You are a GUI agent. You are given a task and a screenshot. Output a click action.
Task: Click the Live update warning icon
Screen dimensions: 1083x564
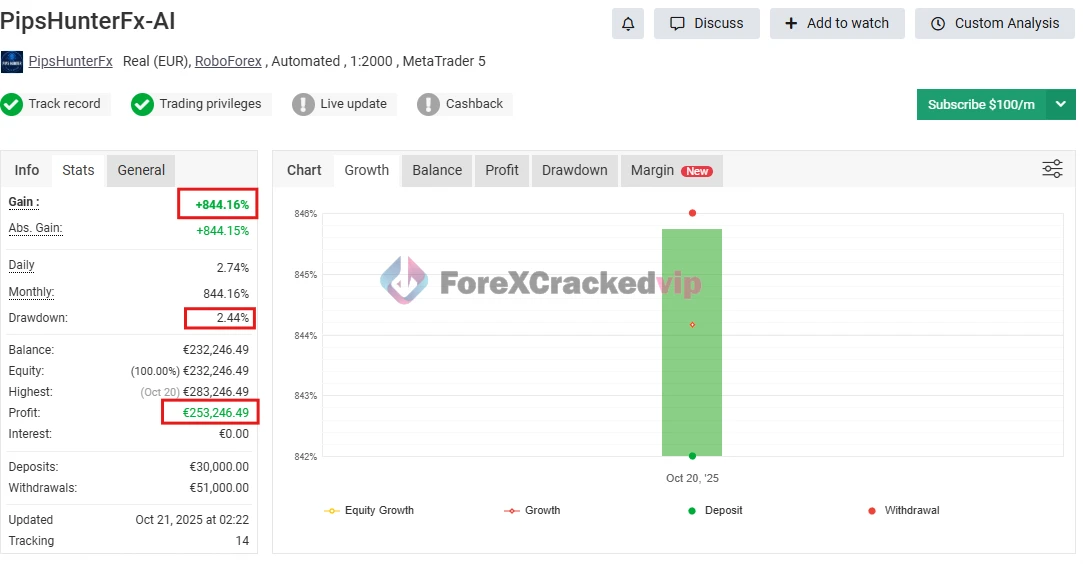tap(303, 104)
